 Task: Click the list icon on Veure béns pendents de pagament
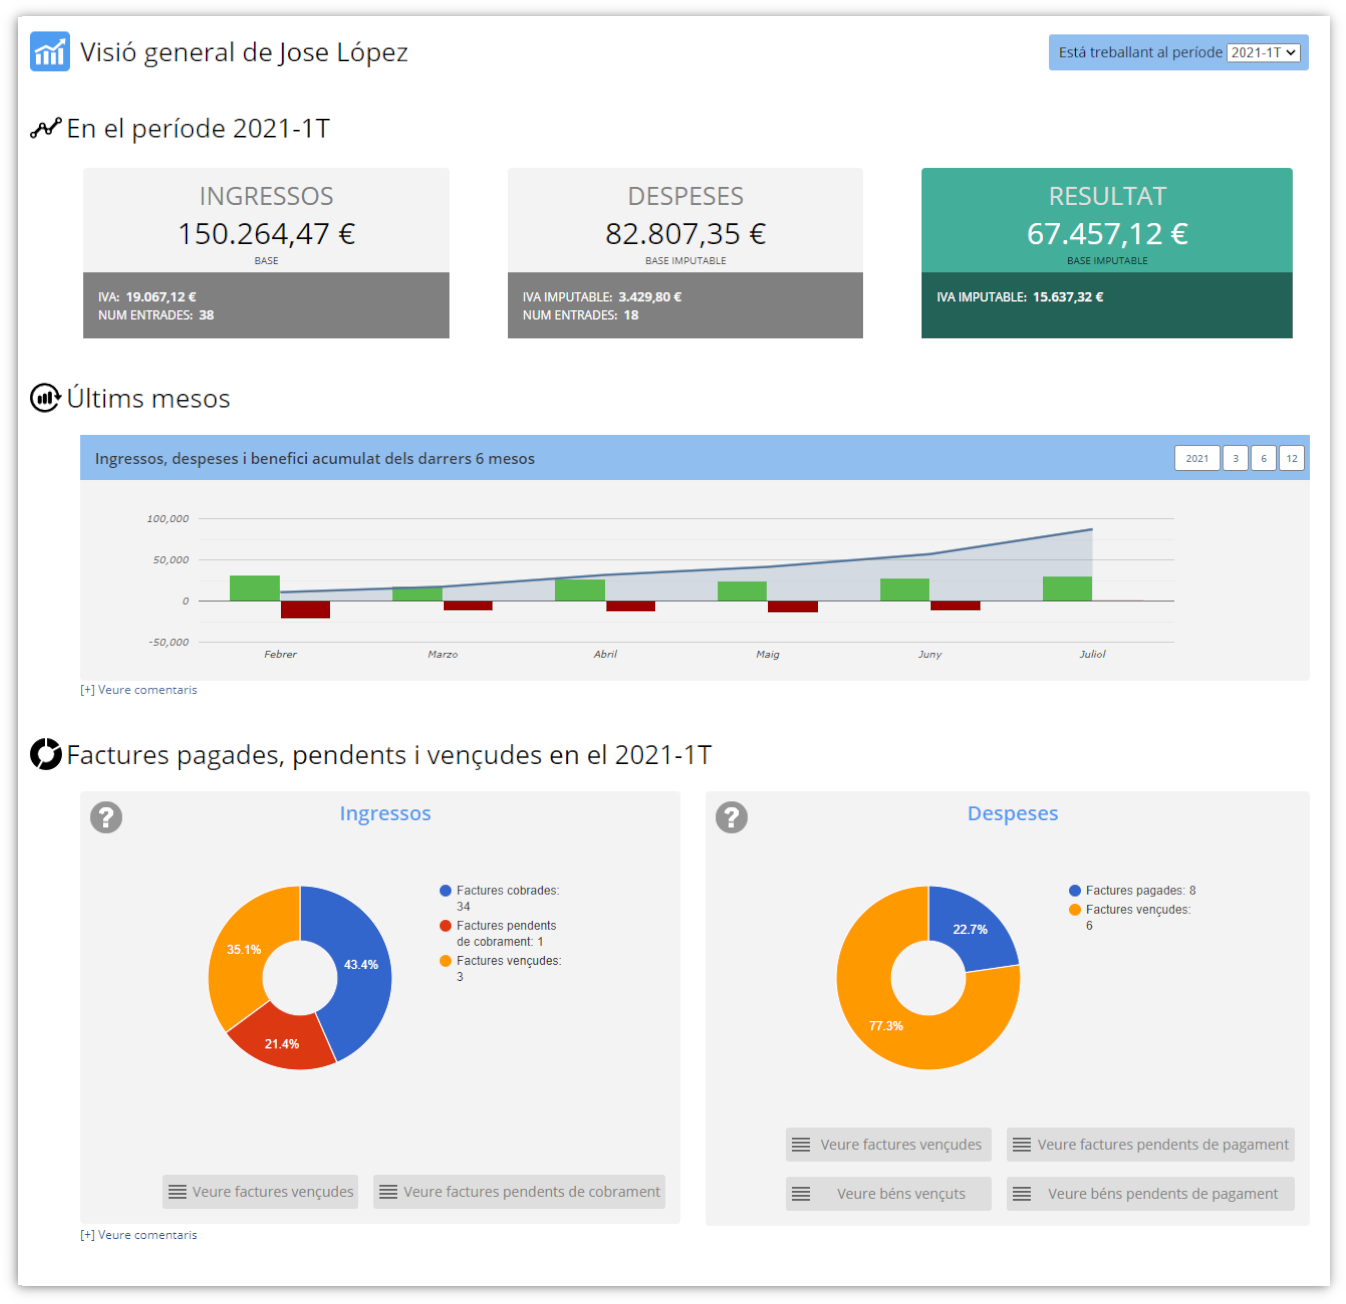1022,1194
